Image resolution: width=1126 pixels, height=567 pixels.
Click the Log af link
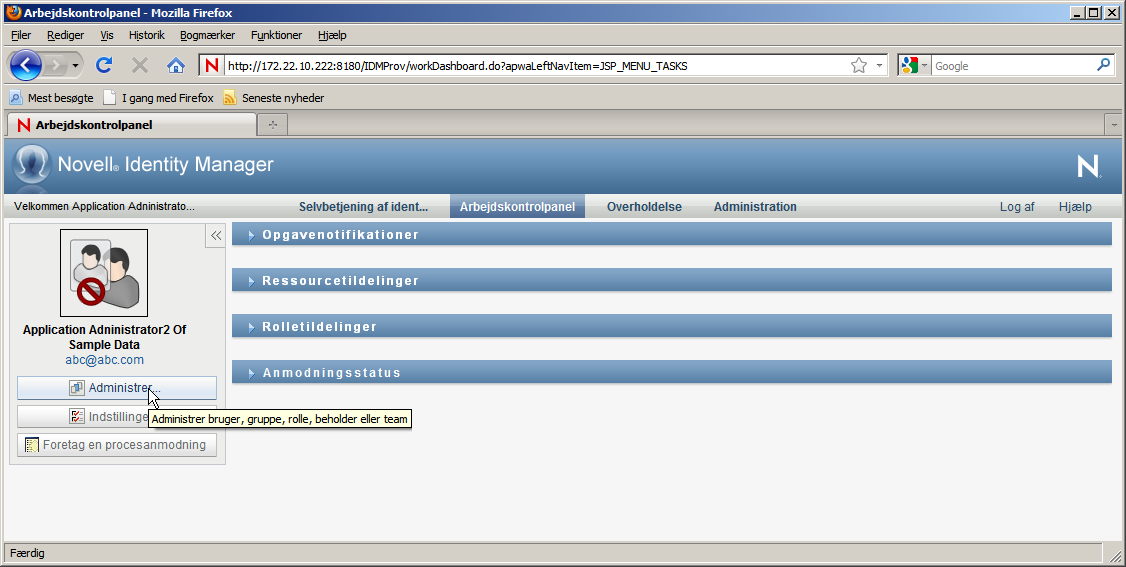(1017, 207)
